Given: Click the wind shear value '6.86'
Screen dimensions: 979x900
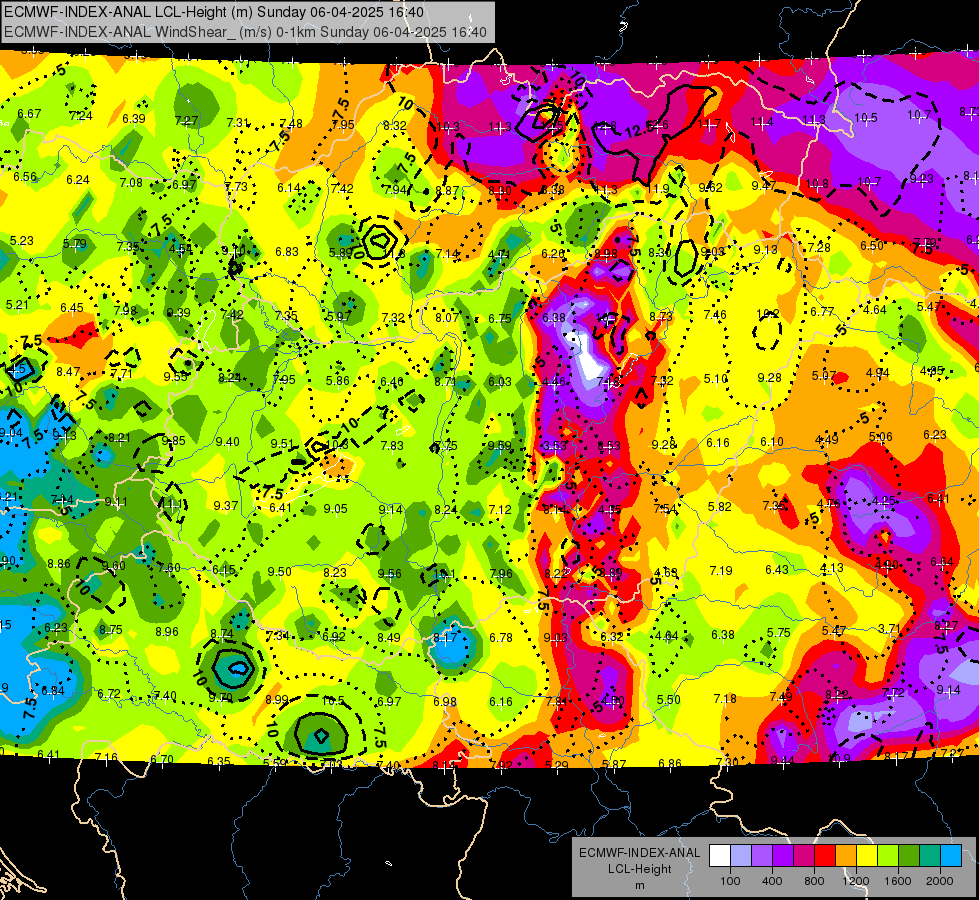Looking at the screenshot, I should point(670,763).
